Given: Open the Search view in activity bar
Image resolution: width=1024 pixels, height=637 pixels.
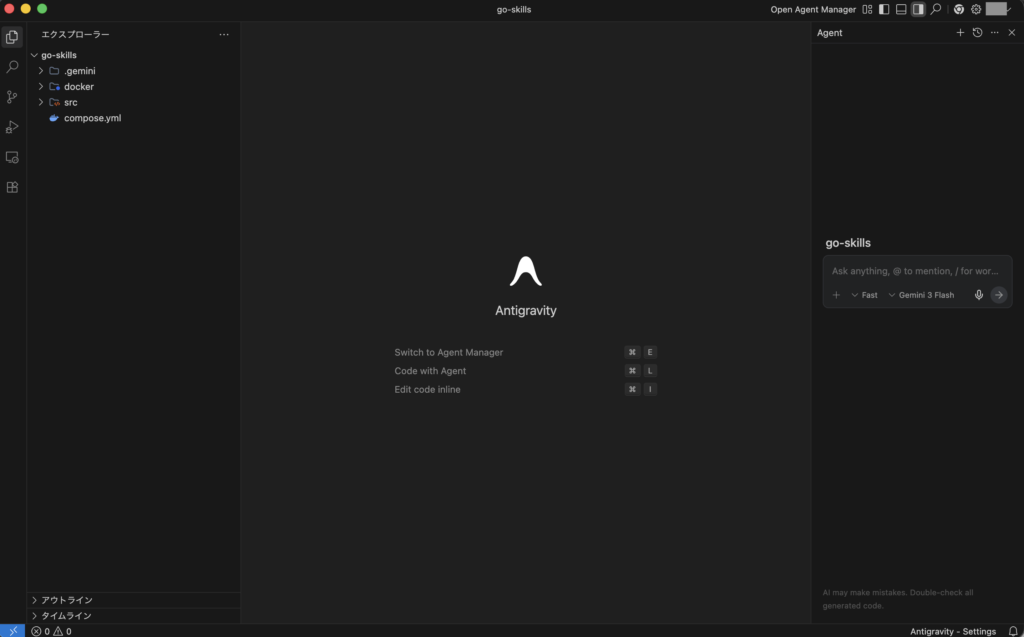Looking at the screenshot, I should 12,67.
